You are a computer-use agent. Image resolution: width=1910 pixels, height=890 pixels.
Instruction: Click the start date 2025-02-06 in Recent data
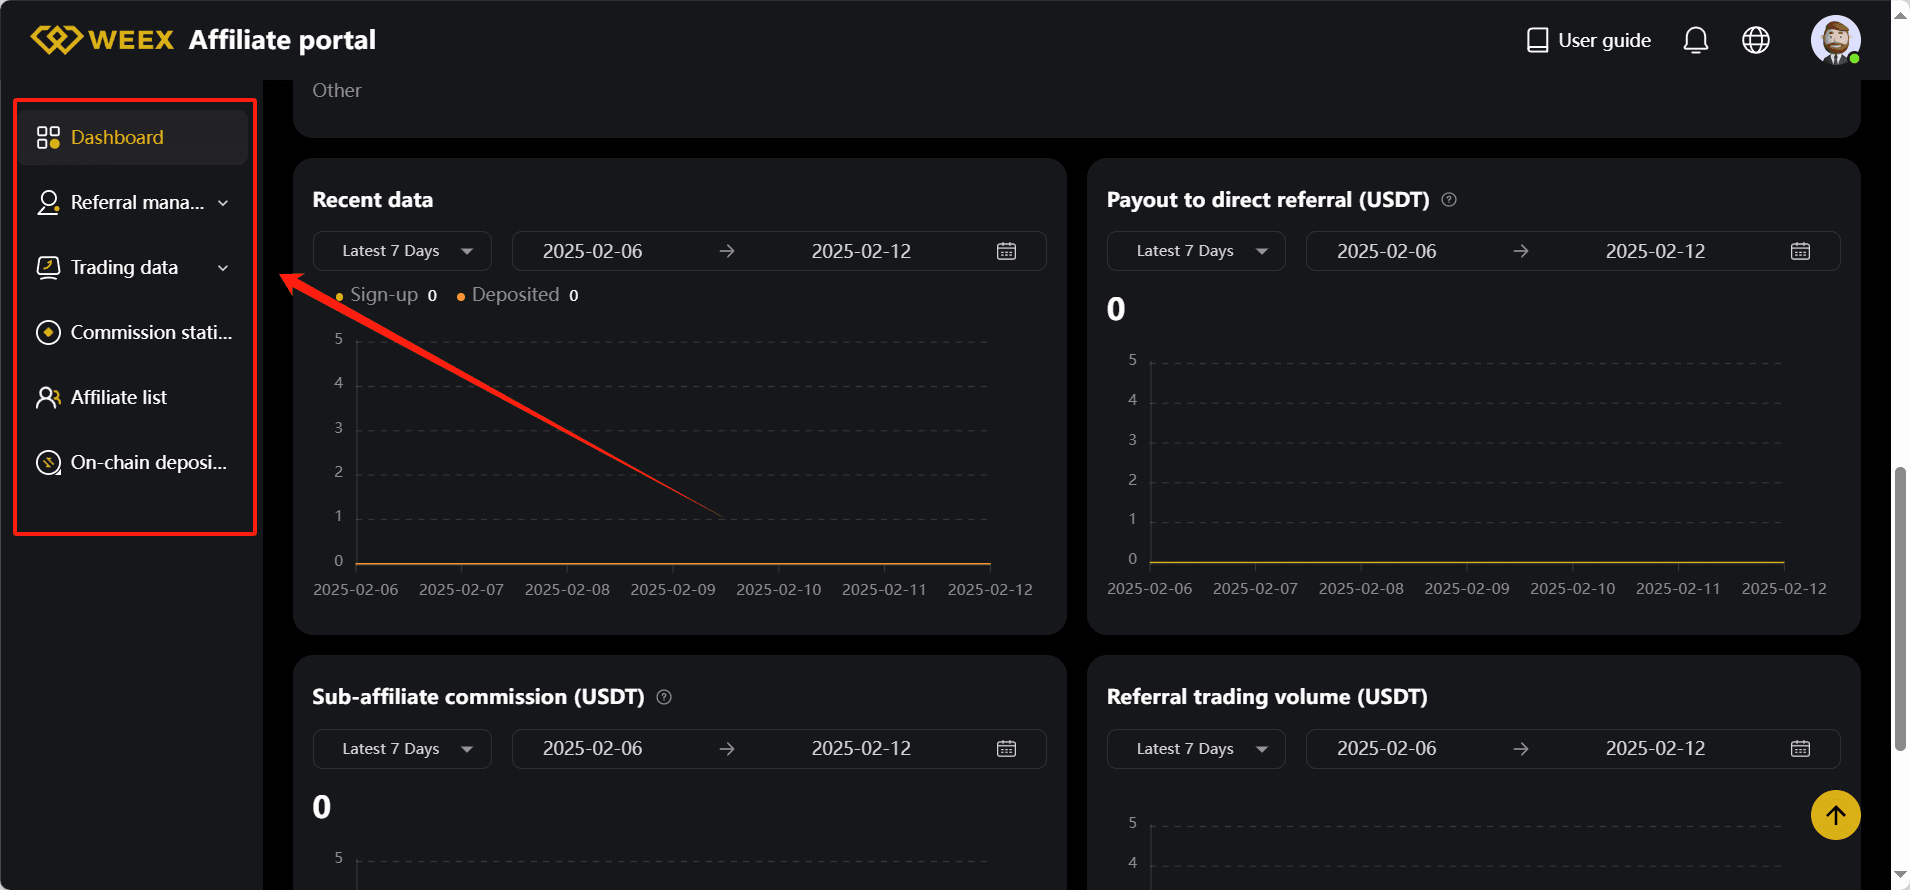(x=592, y=251)
